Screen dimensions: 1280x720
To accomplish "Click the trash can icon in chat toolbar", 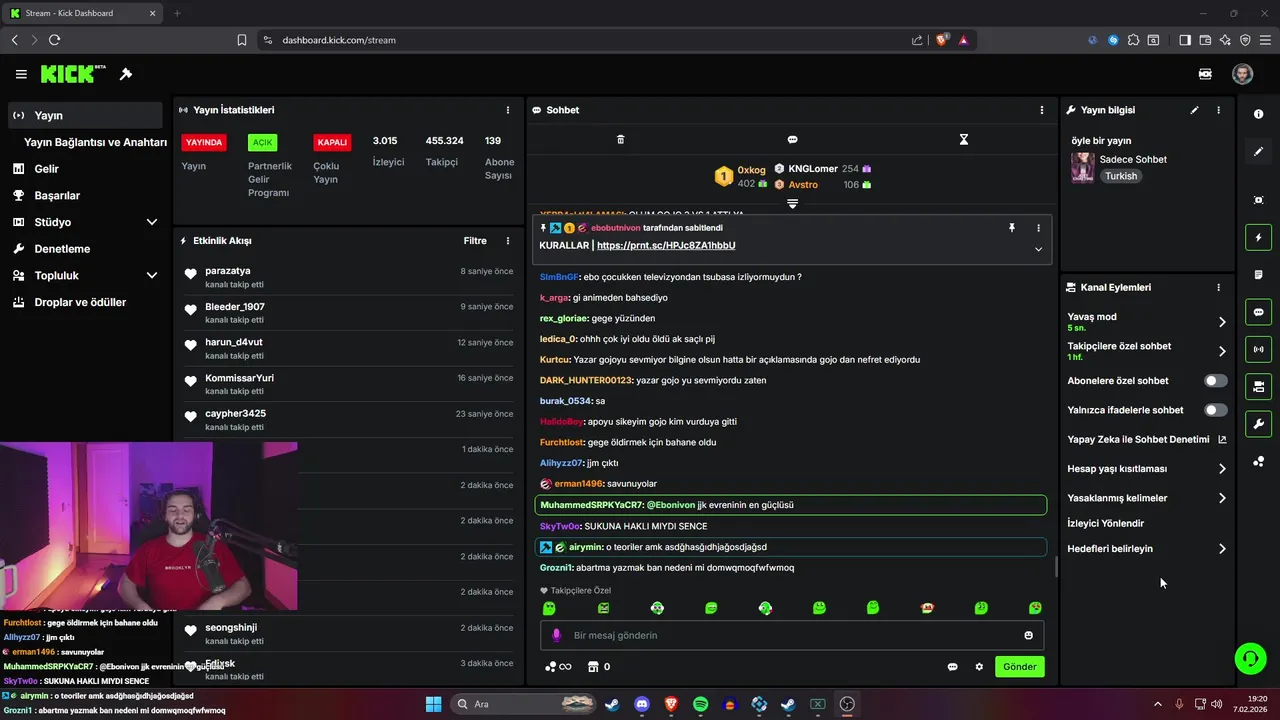I will (620, 139).
